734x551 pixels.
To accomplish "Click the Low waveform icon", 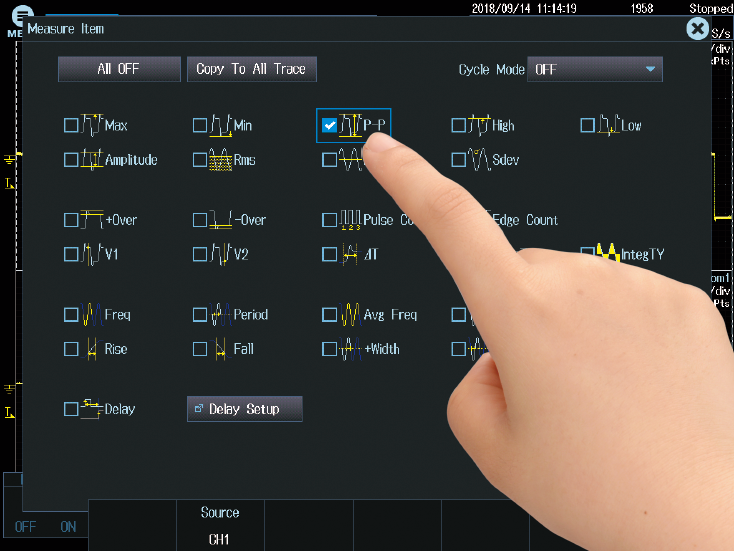I will coord(609,125).
